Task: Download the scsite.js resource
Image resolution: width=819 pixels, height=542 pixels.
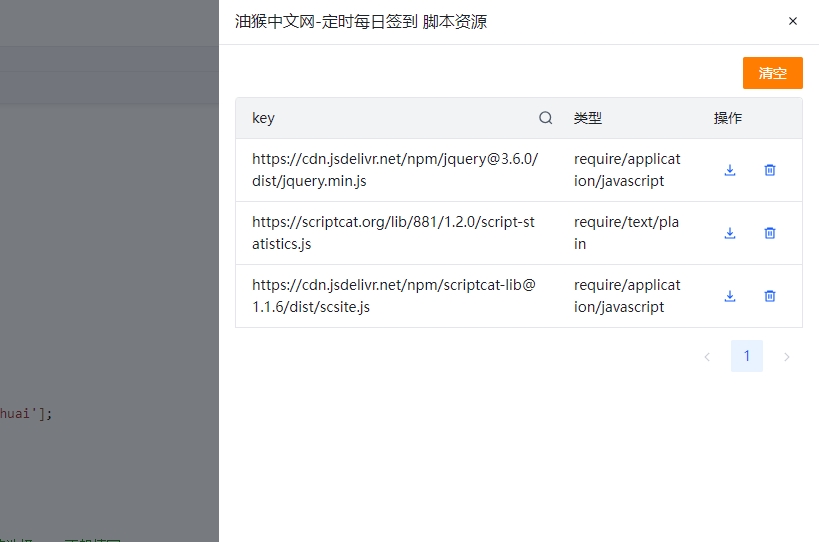Action: tap(730, 296)
